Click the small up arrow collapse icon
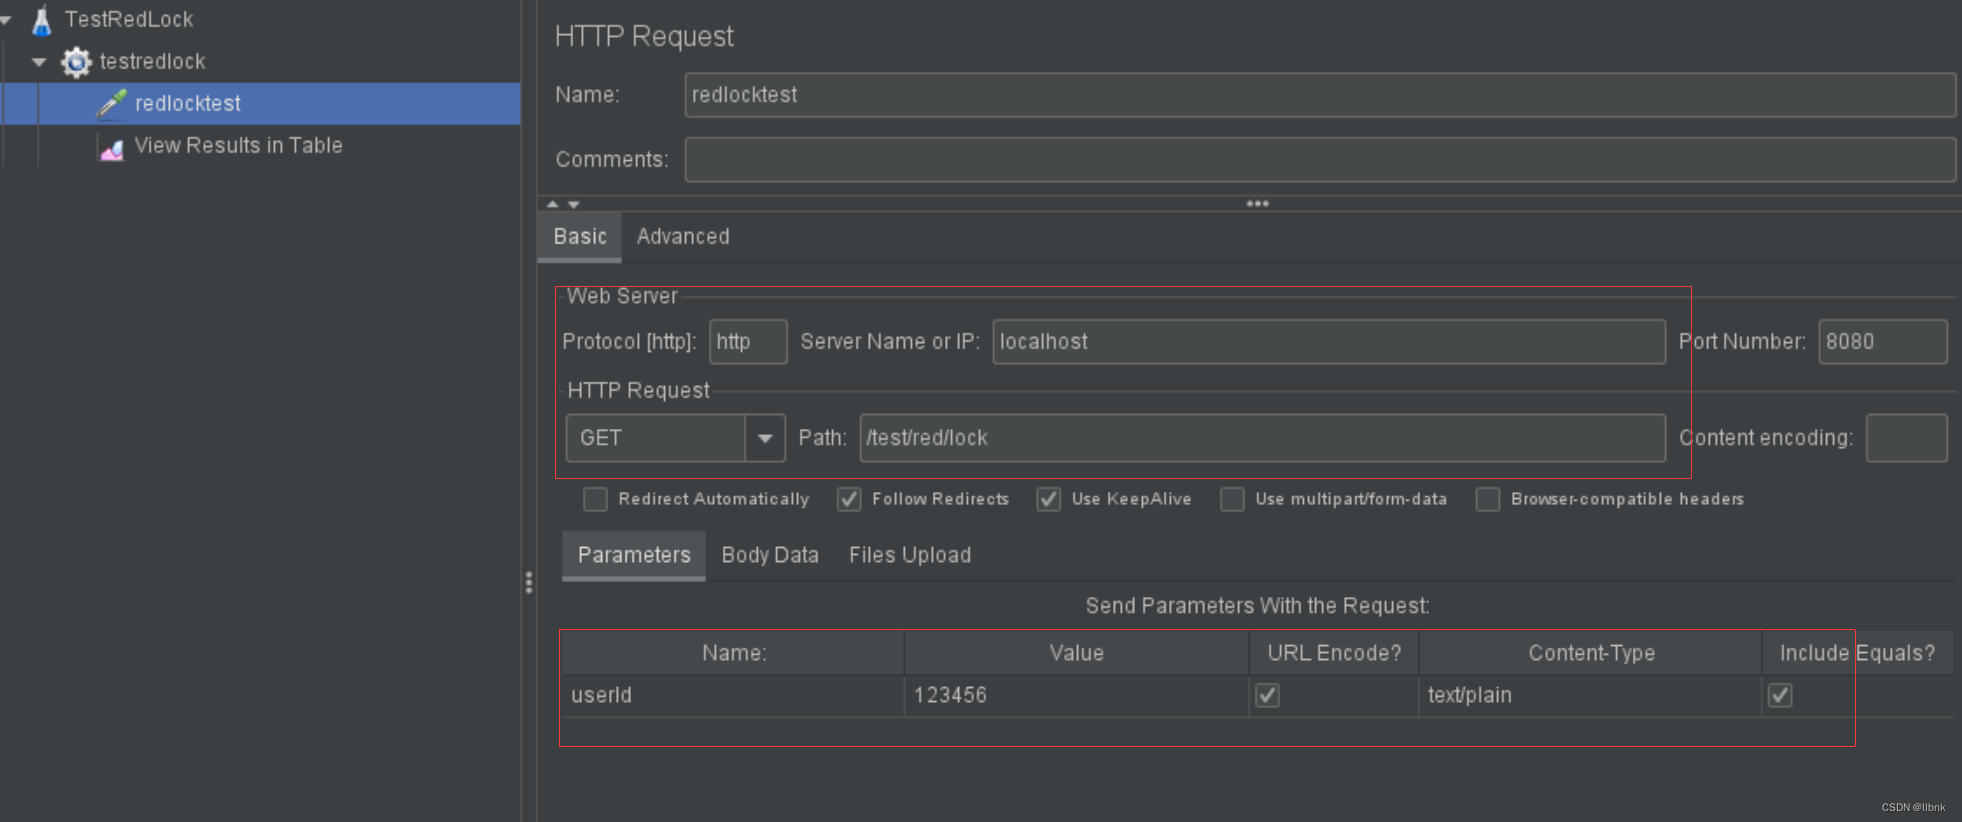The image size is (1962, 822). point(553,204)
